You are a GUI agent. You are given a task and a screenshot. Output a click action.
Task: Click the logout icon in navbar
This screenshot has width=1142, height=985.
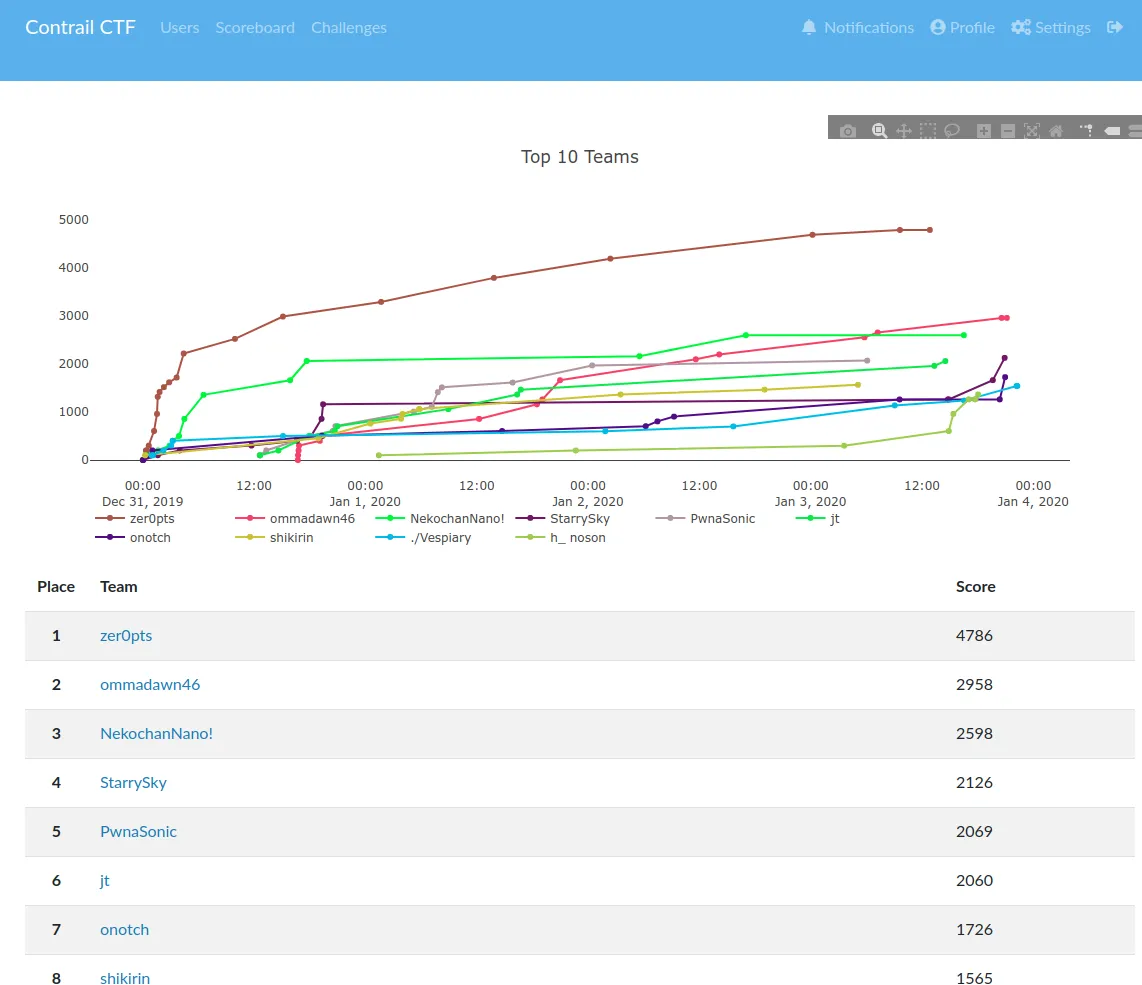(1115, 28)
